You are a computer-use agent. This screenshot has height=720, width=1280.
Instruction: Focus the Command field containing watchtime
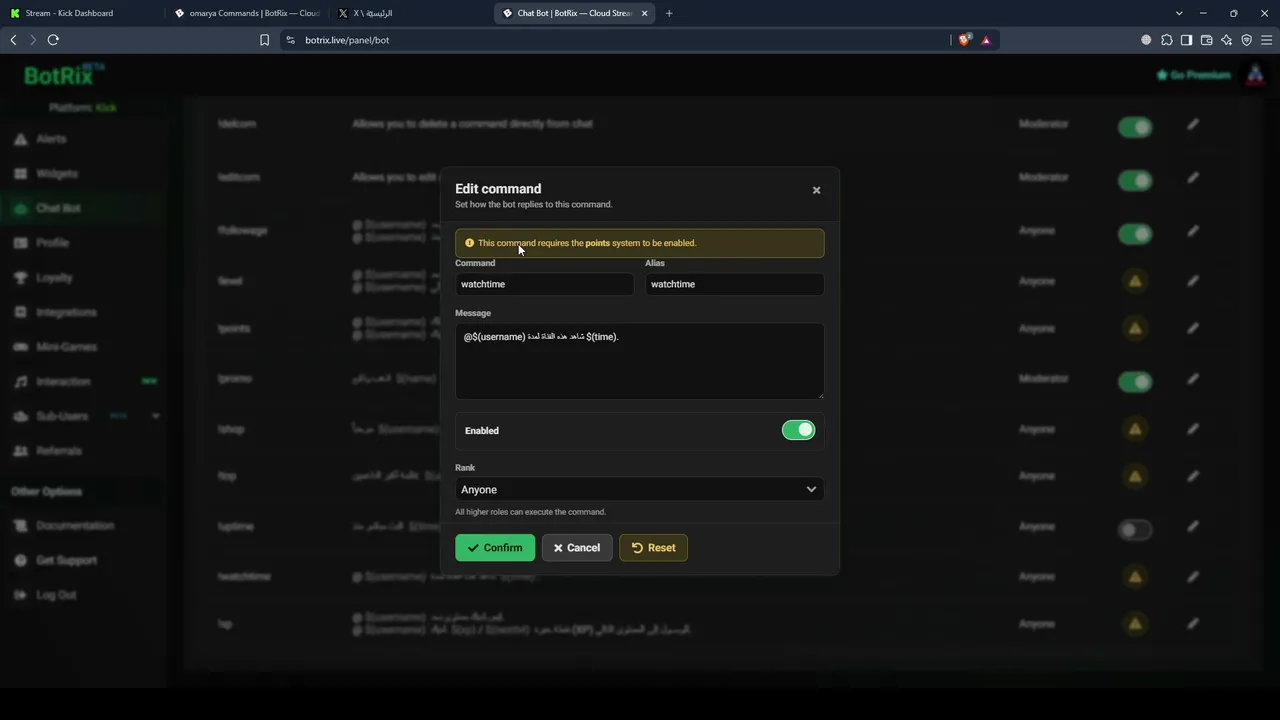tap(544, 284)
